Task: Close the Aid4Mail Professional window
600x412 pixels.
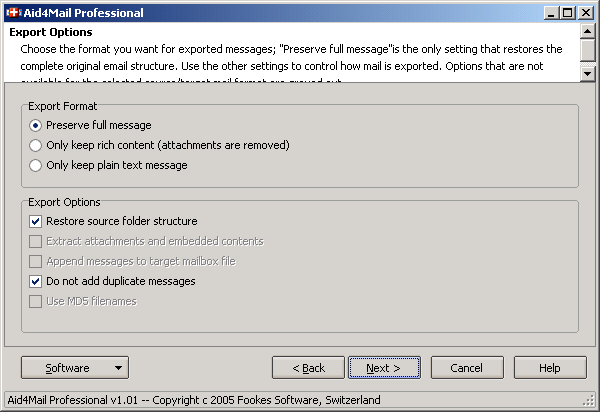Action: [585, 13]
